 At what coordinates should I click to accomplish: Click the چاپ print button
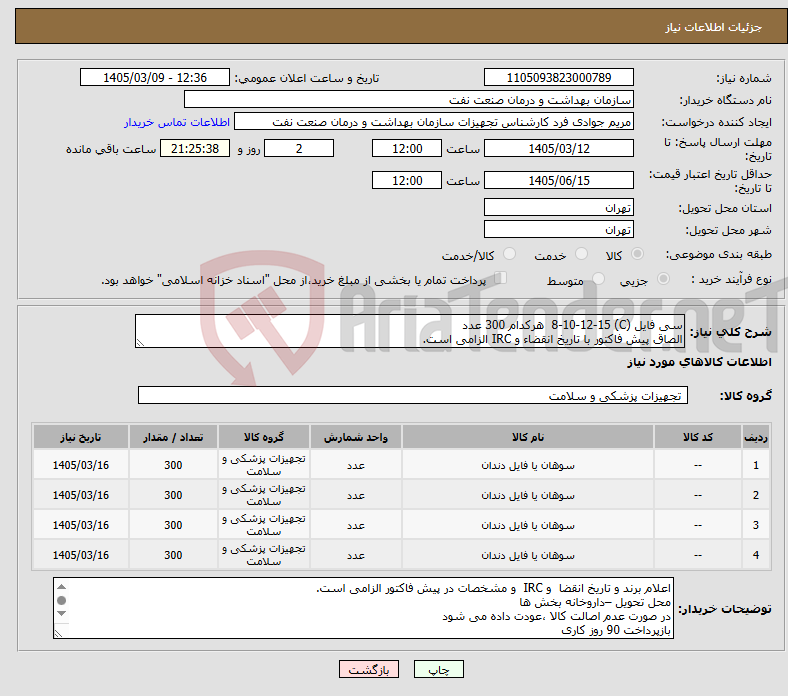[439, 669]
